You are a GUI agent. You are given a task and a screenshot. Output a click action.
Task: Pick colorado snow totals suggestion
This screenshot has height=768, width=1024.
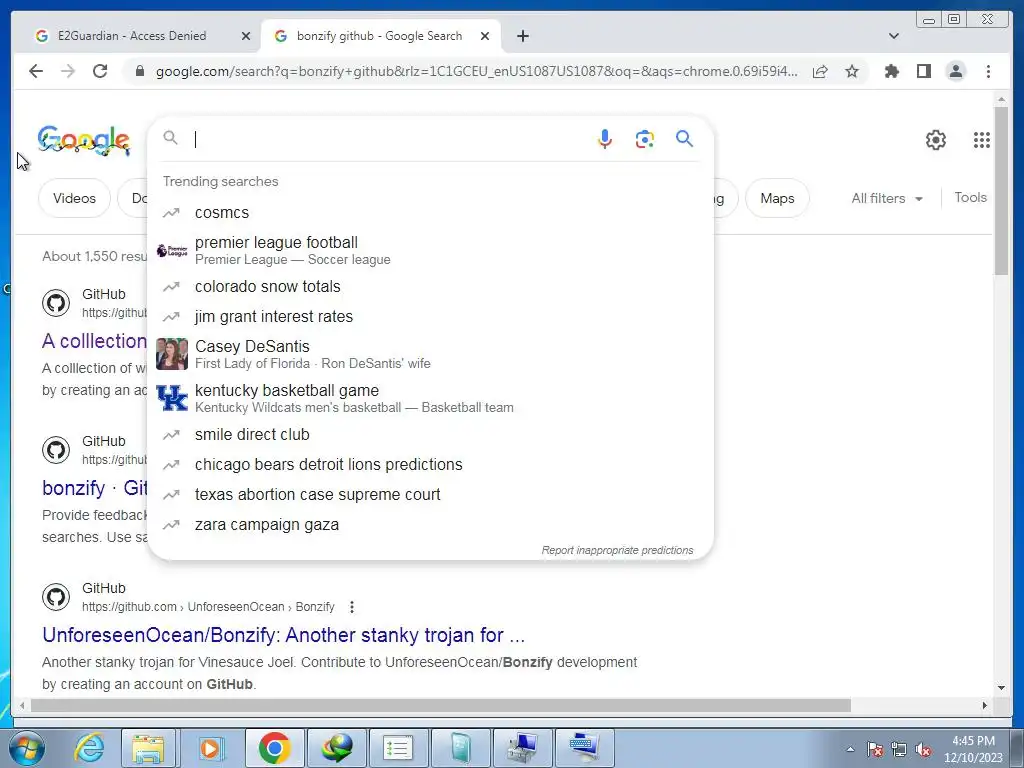[431, 286]
